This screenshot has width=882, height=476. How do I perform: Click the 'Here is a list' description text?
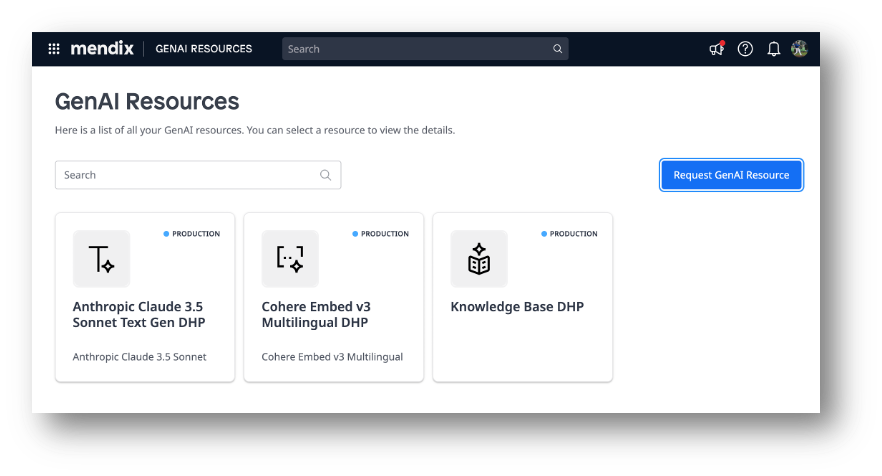(255, 130)
